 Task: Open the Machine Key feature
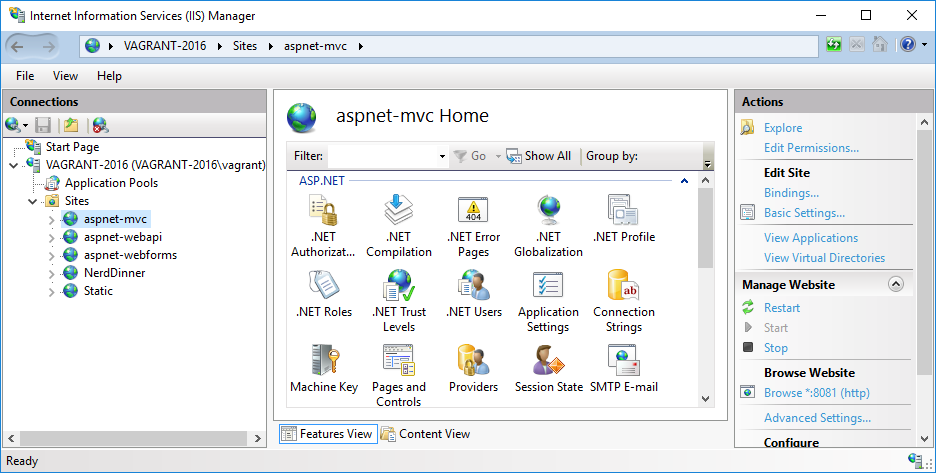(324, 369)
